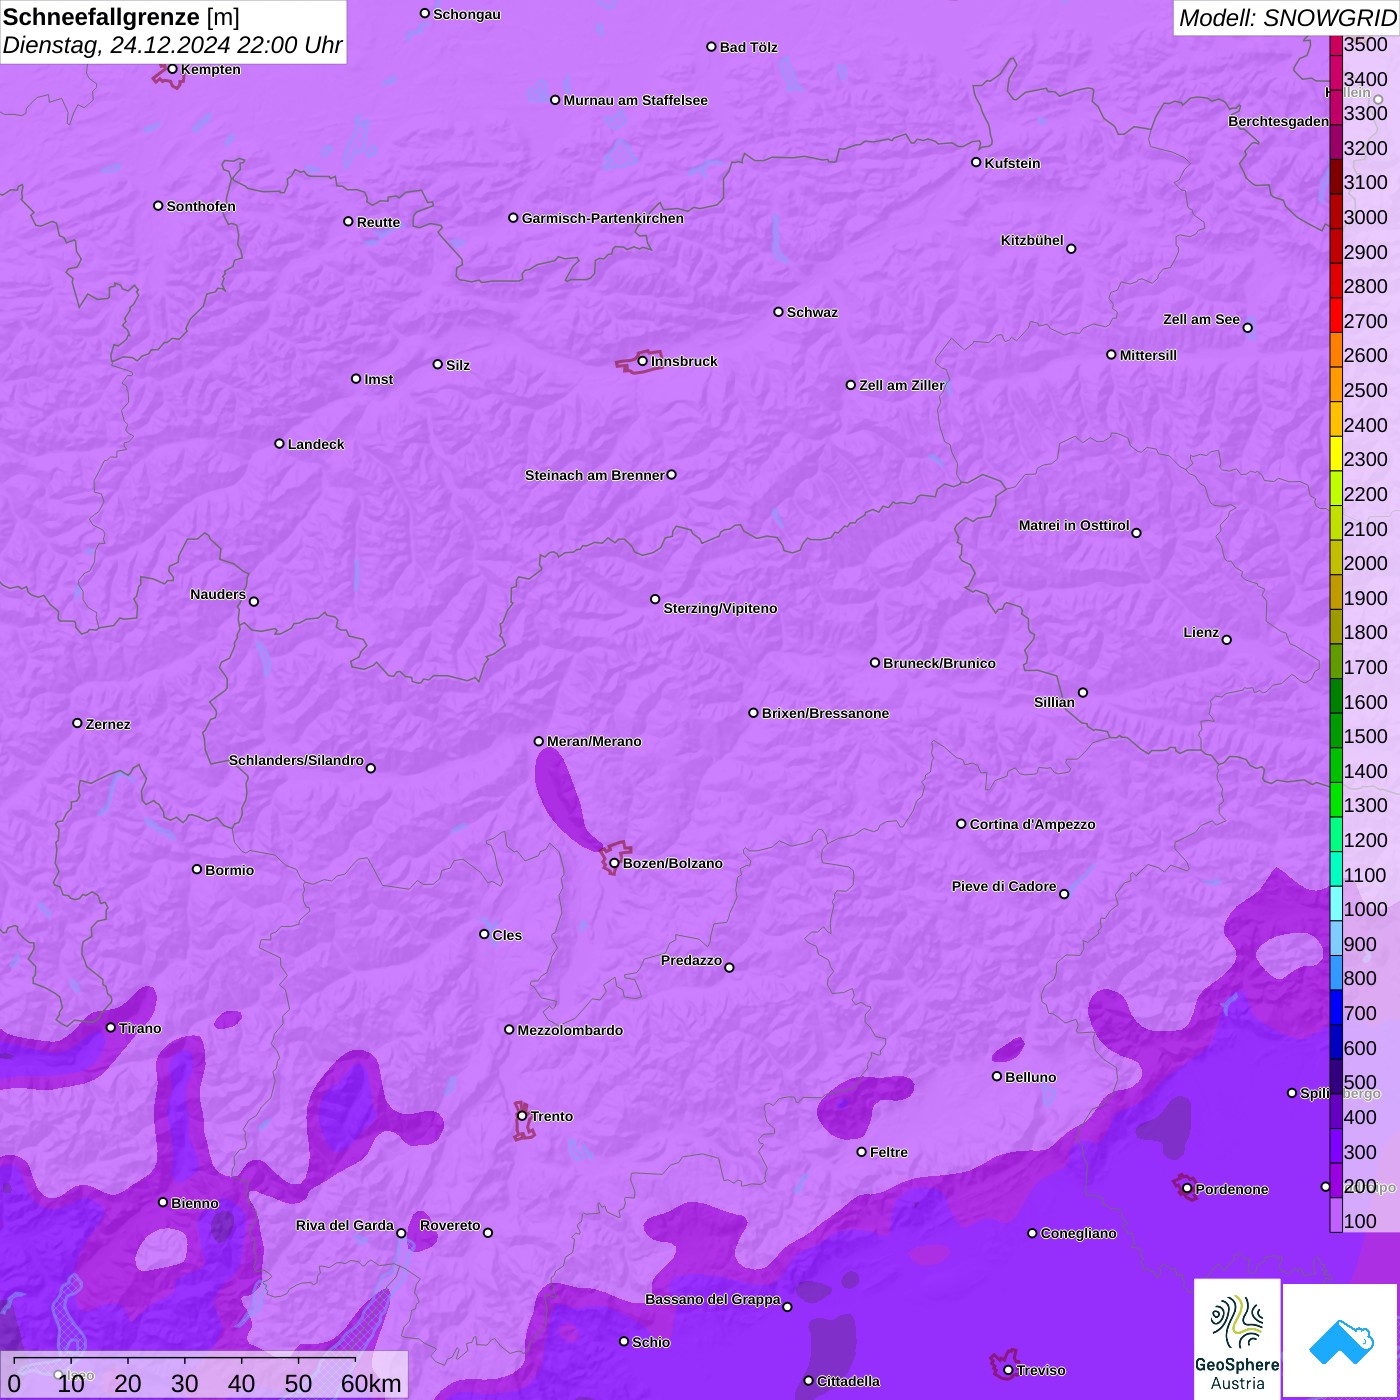This screenshot has width=1400, height=1400.
Task: Click the Murnau am Staffelsee label
Action: tap(635, 100)
